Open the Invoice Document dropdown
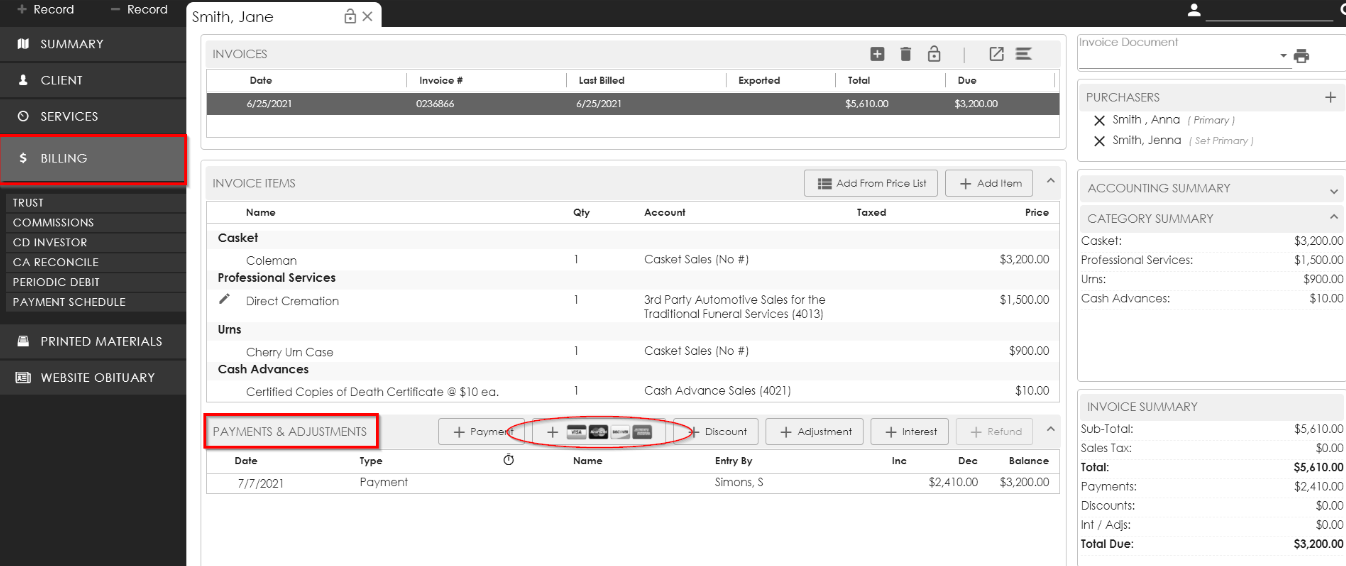The height and width of the screenshot is (566, 1346). 1284,56
